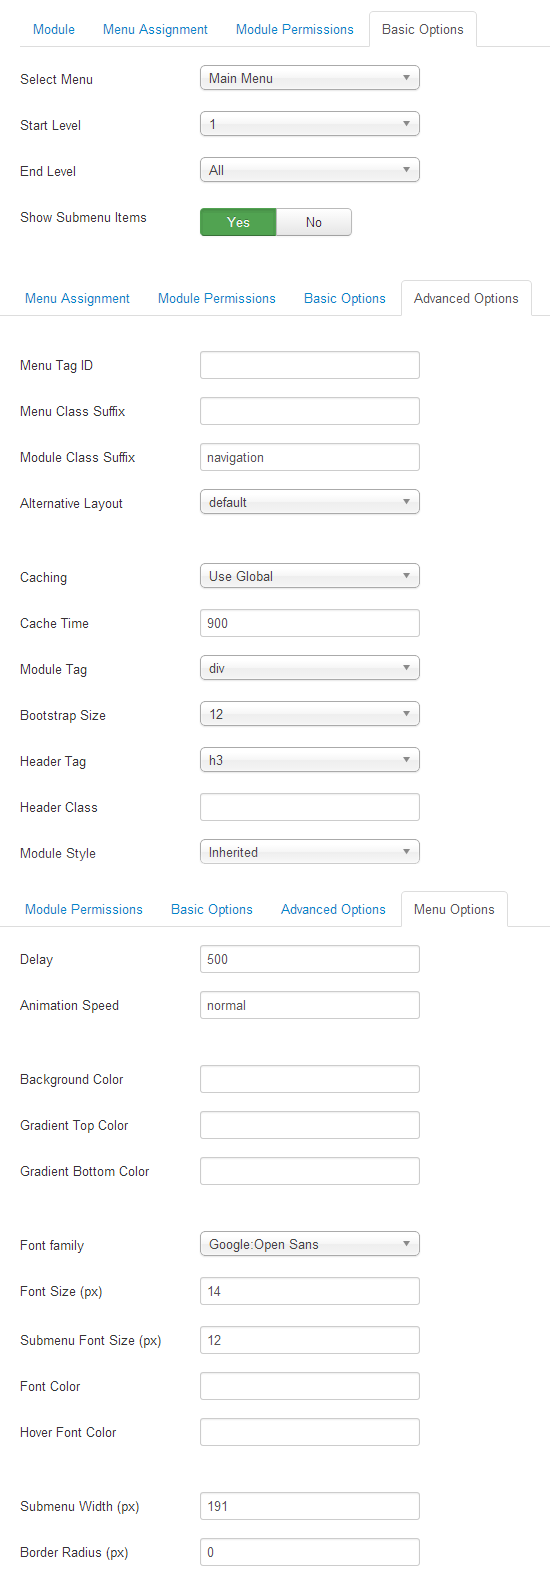550x1587 pixels.
Task: Focus the Menu Tag ID field
Action: [x=310, y=365]
